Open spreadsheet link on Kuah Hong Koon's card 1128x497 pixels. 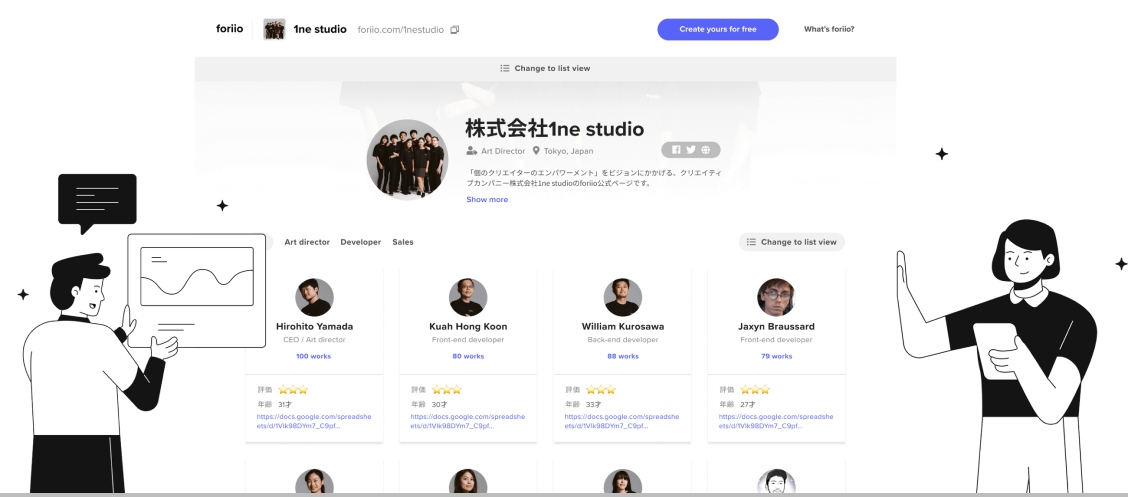click(x=468, y=421)
